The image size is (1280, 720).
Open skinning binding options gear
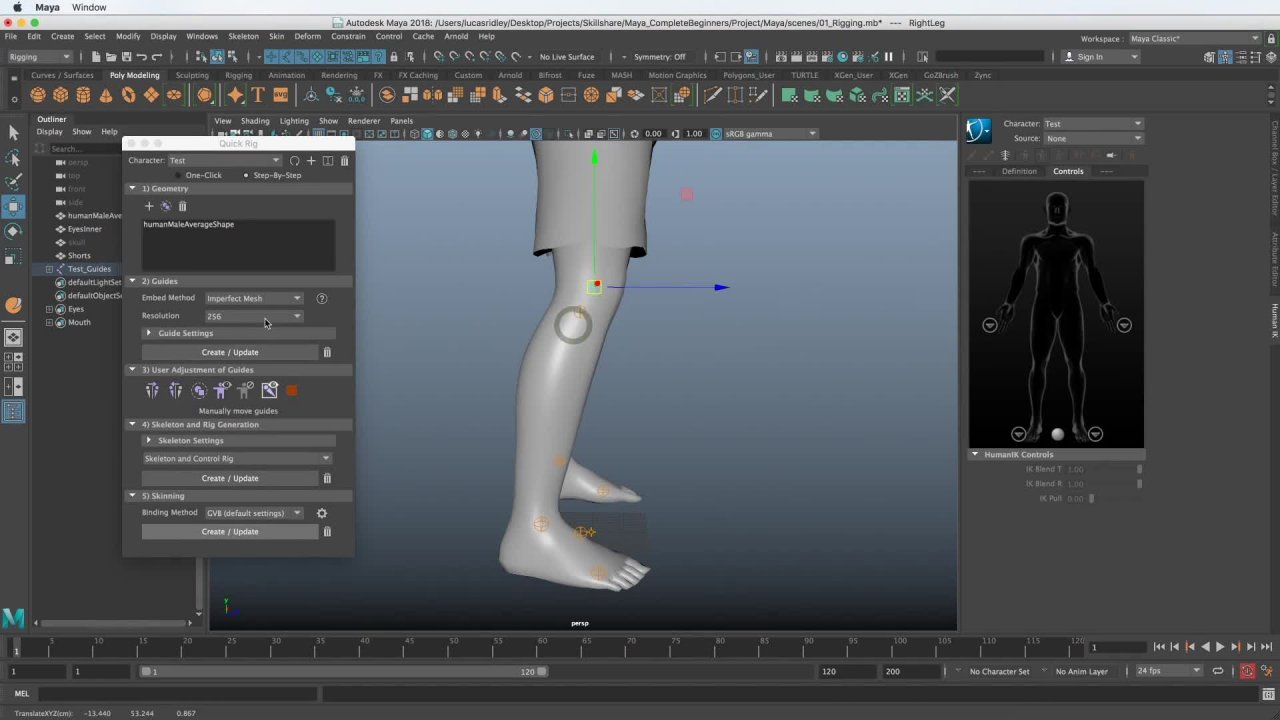(322, 513)
